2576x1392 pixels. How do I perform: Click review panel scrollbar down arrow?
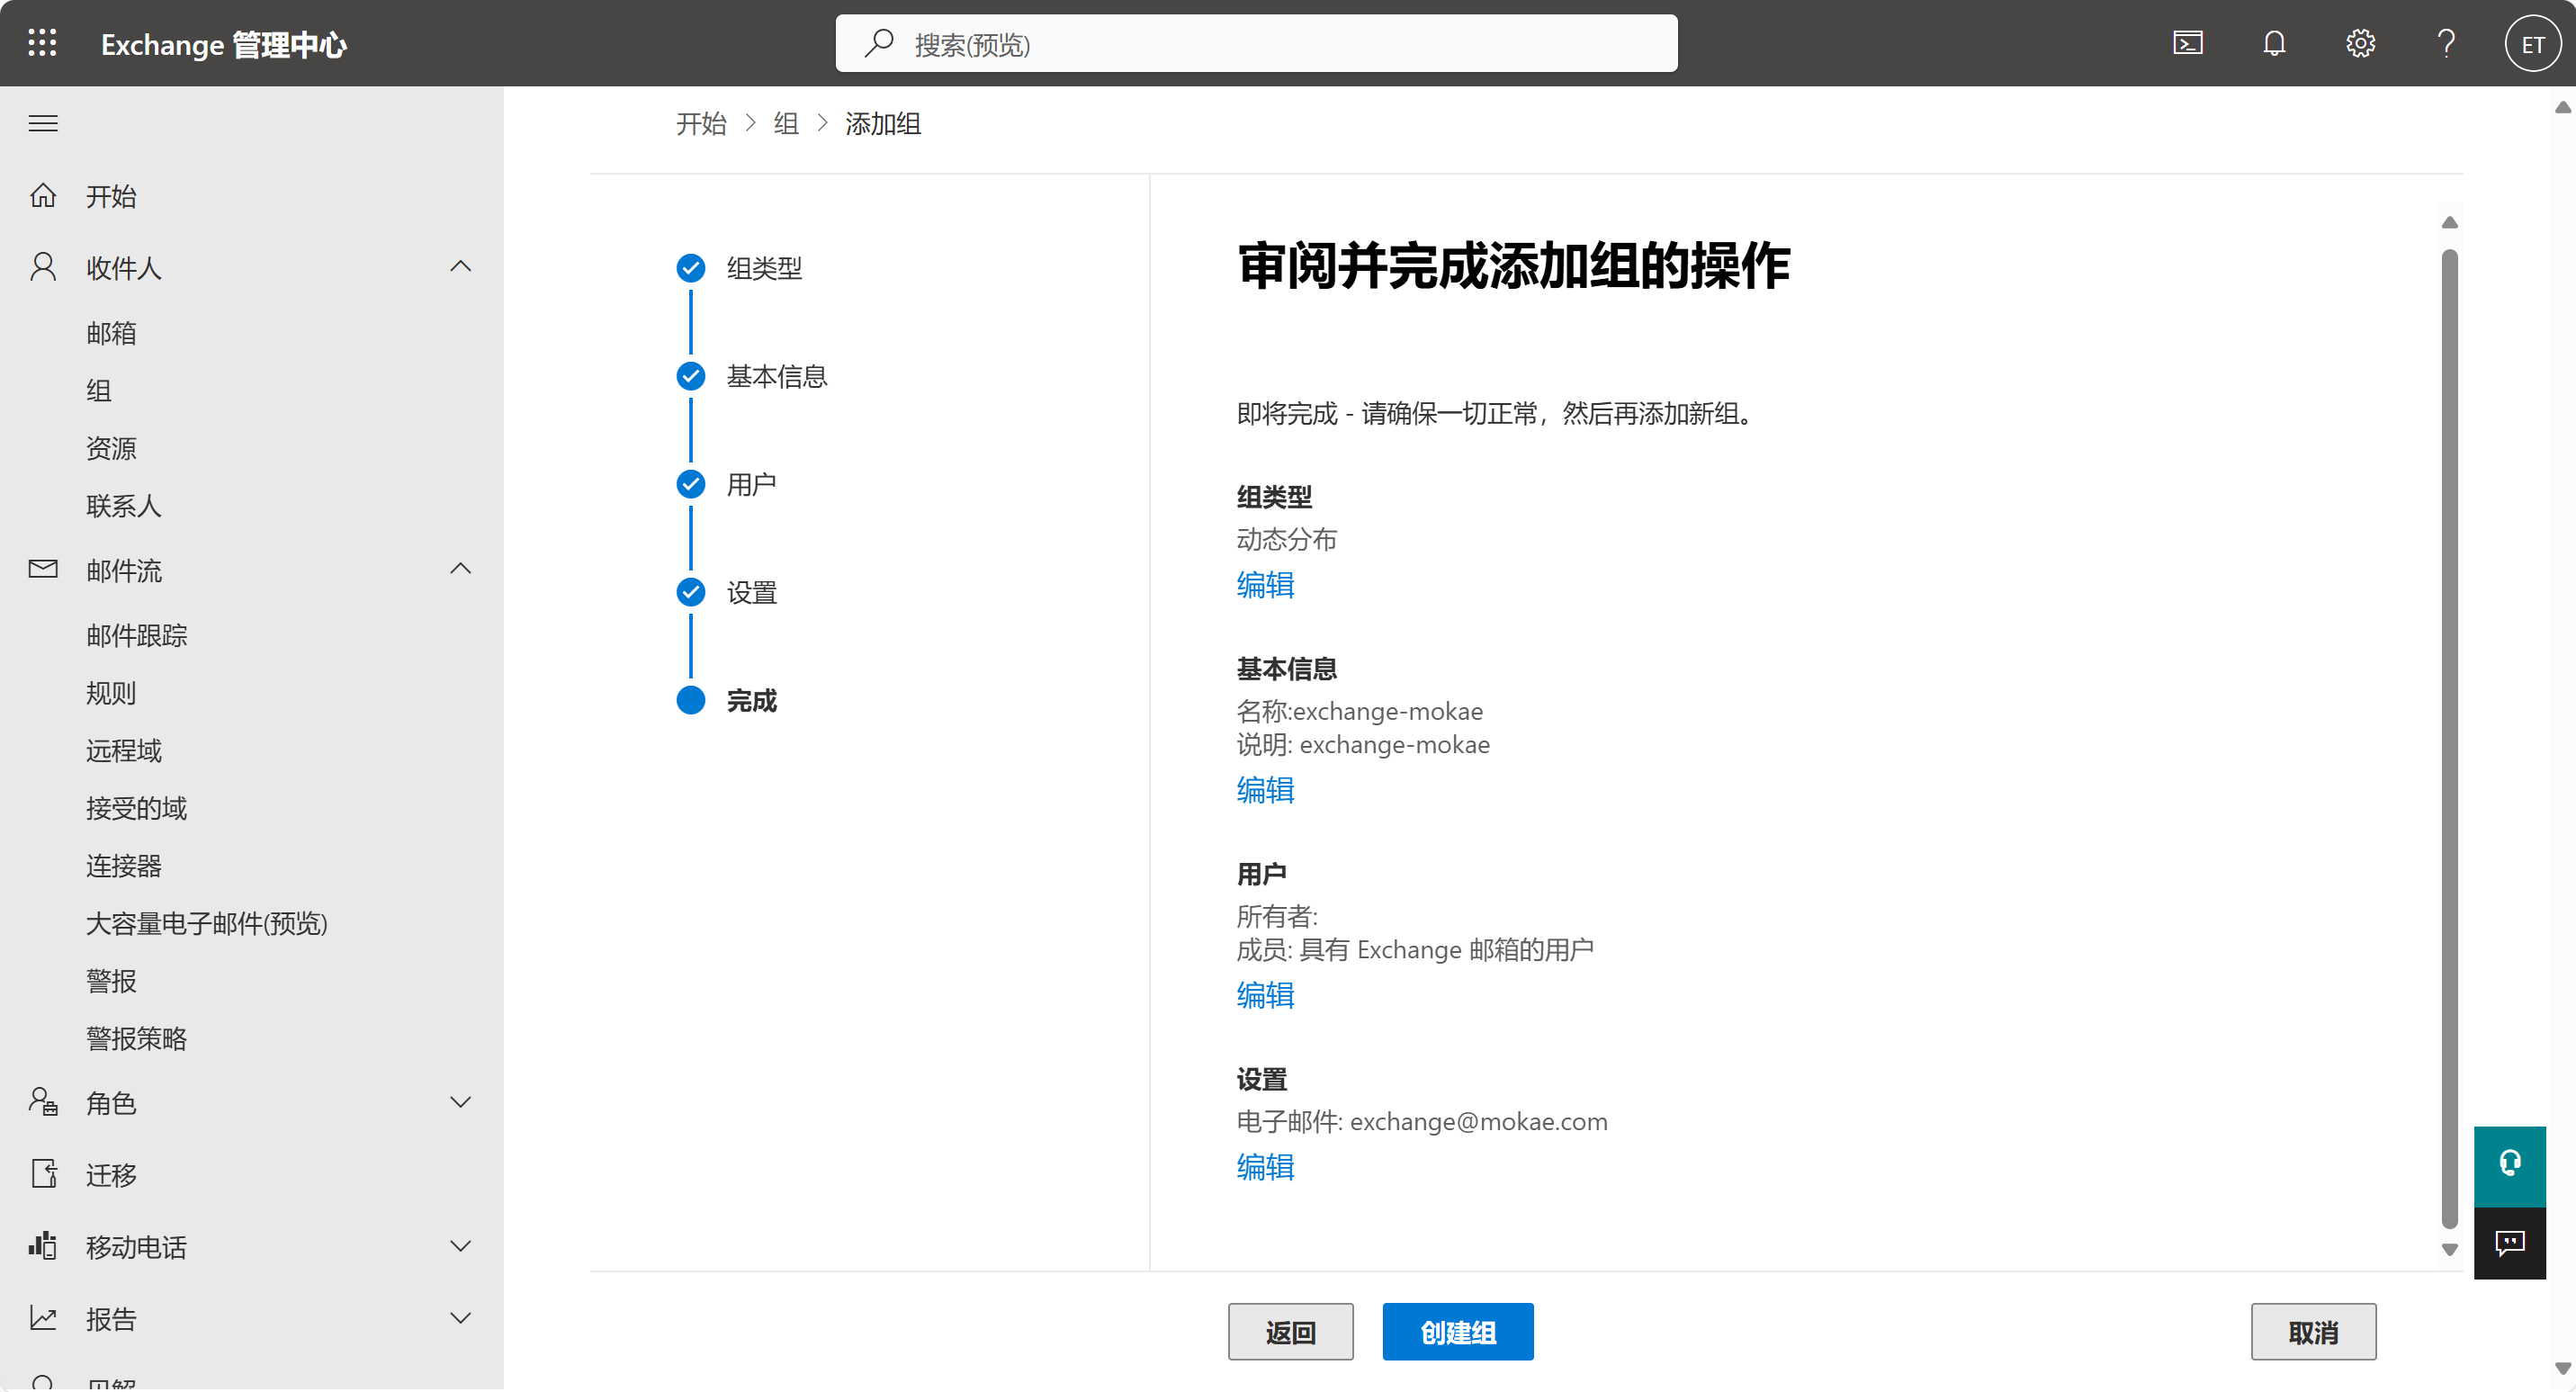[x=2449, y=1250]
